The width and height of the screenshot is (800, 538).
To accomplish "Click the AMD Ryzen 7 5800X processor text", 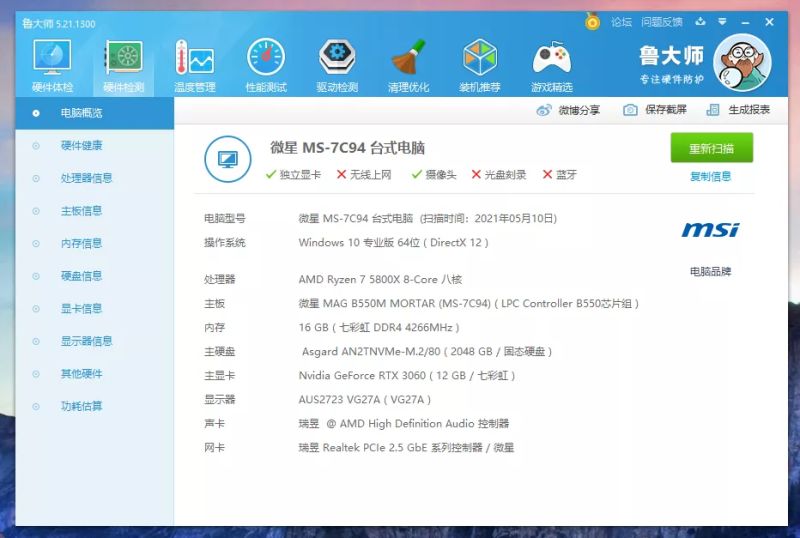I will 380,279.
